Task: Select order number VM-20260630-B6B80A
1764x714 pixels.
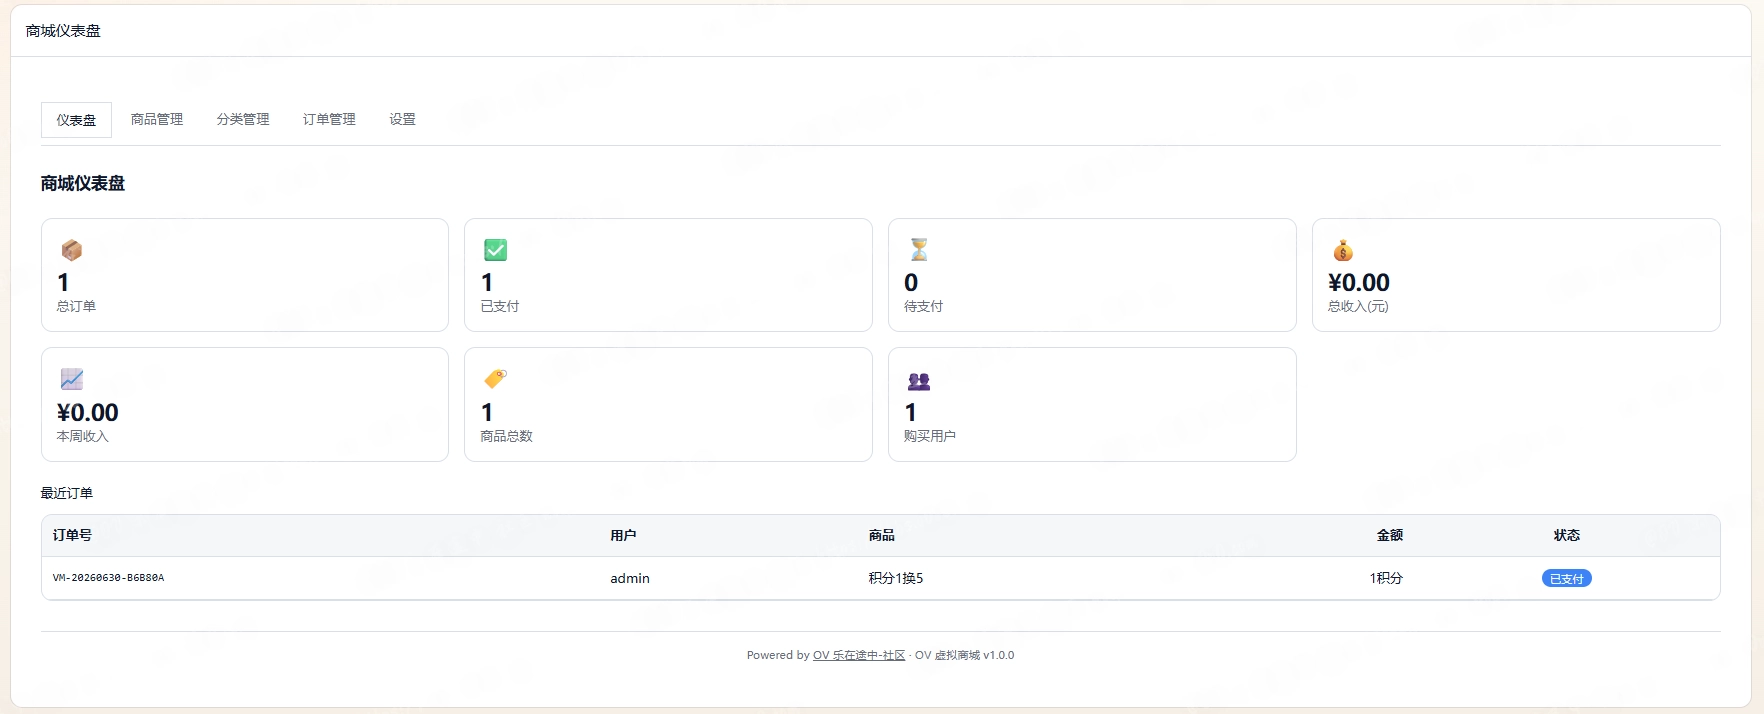Action: coord(108,578)
